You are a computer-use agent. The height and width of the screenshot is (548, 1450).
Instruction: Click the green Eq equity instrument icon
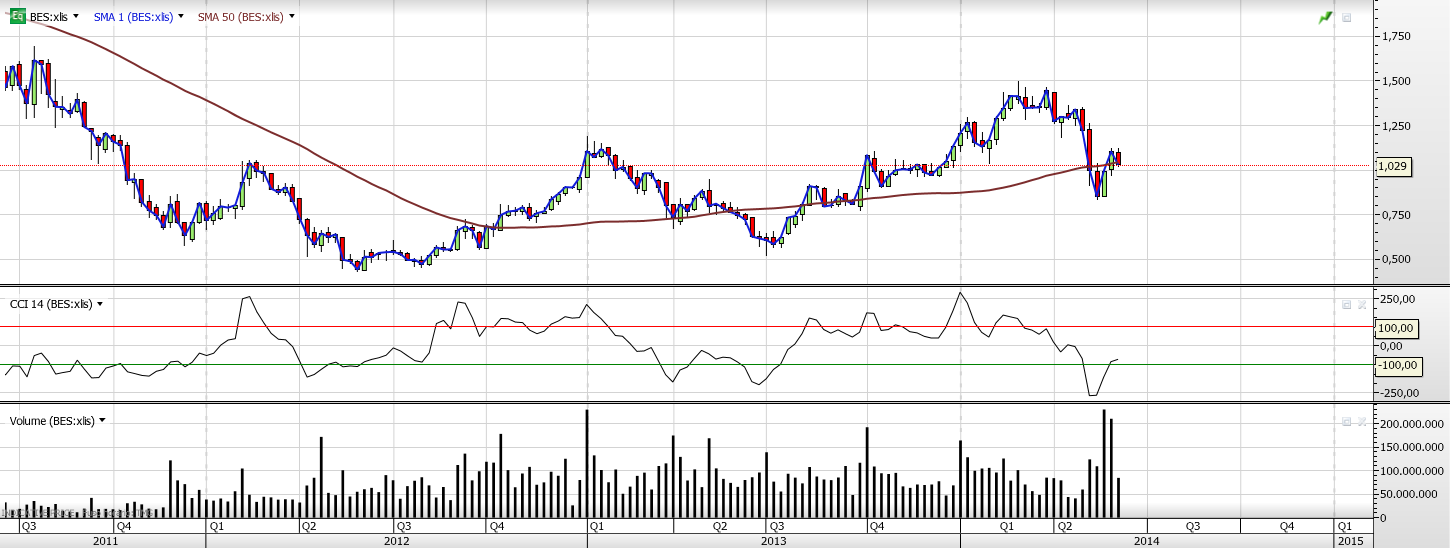[18, 16]
